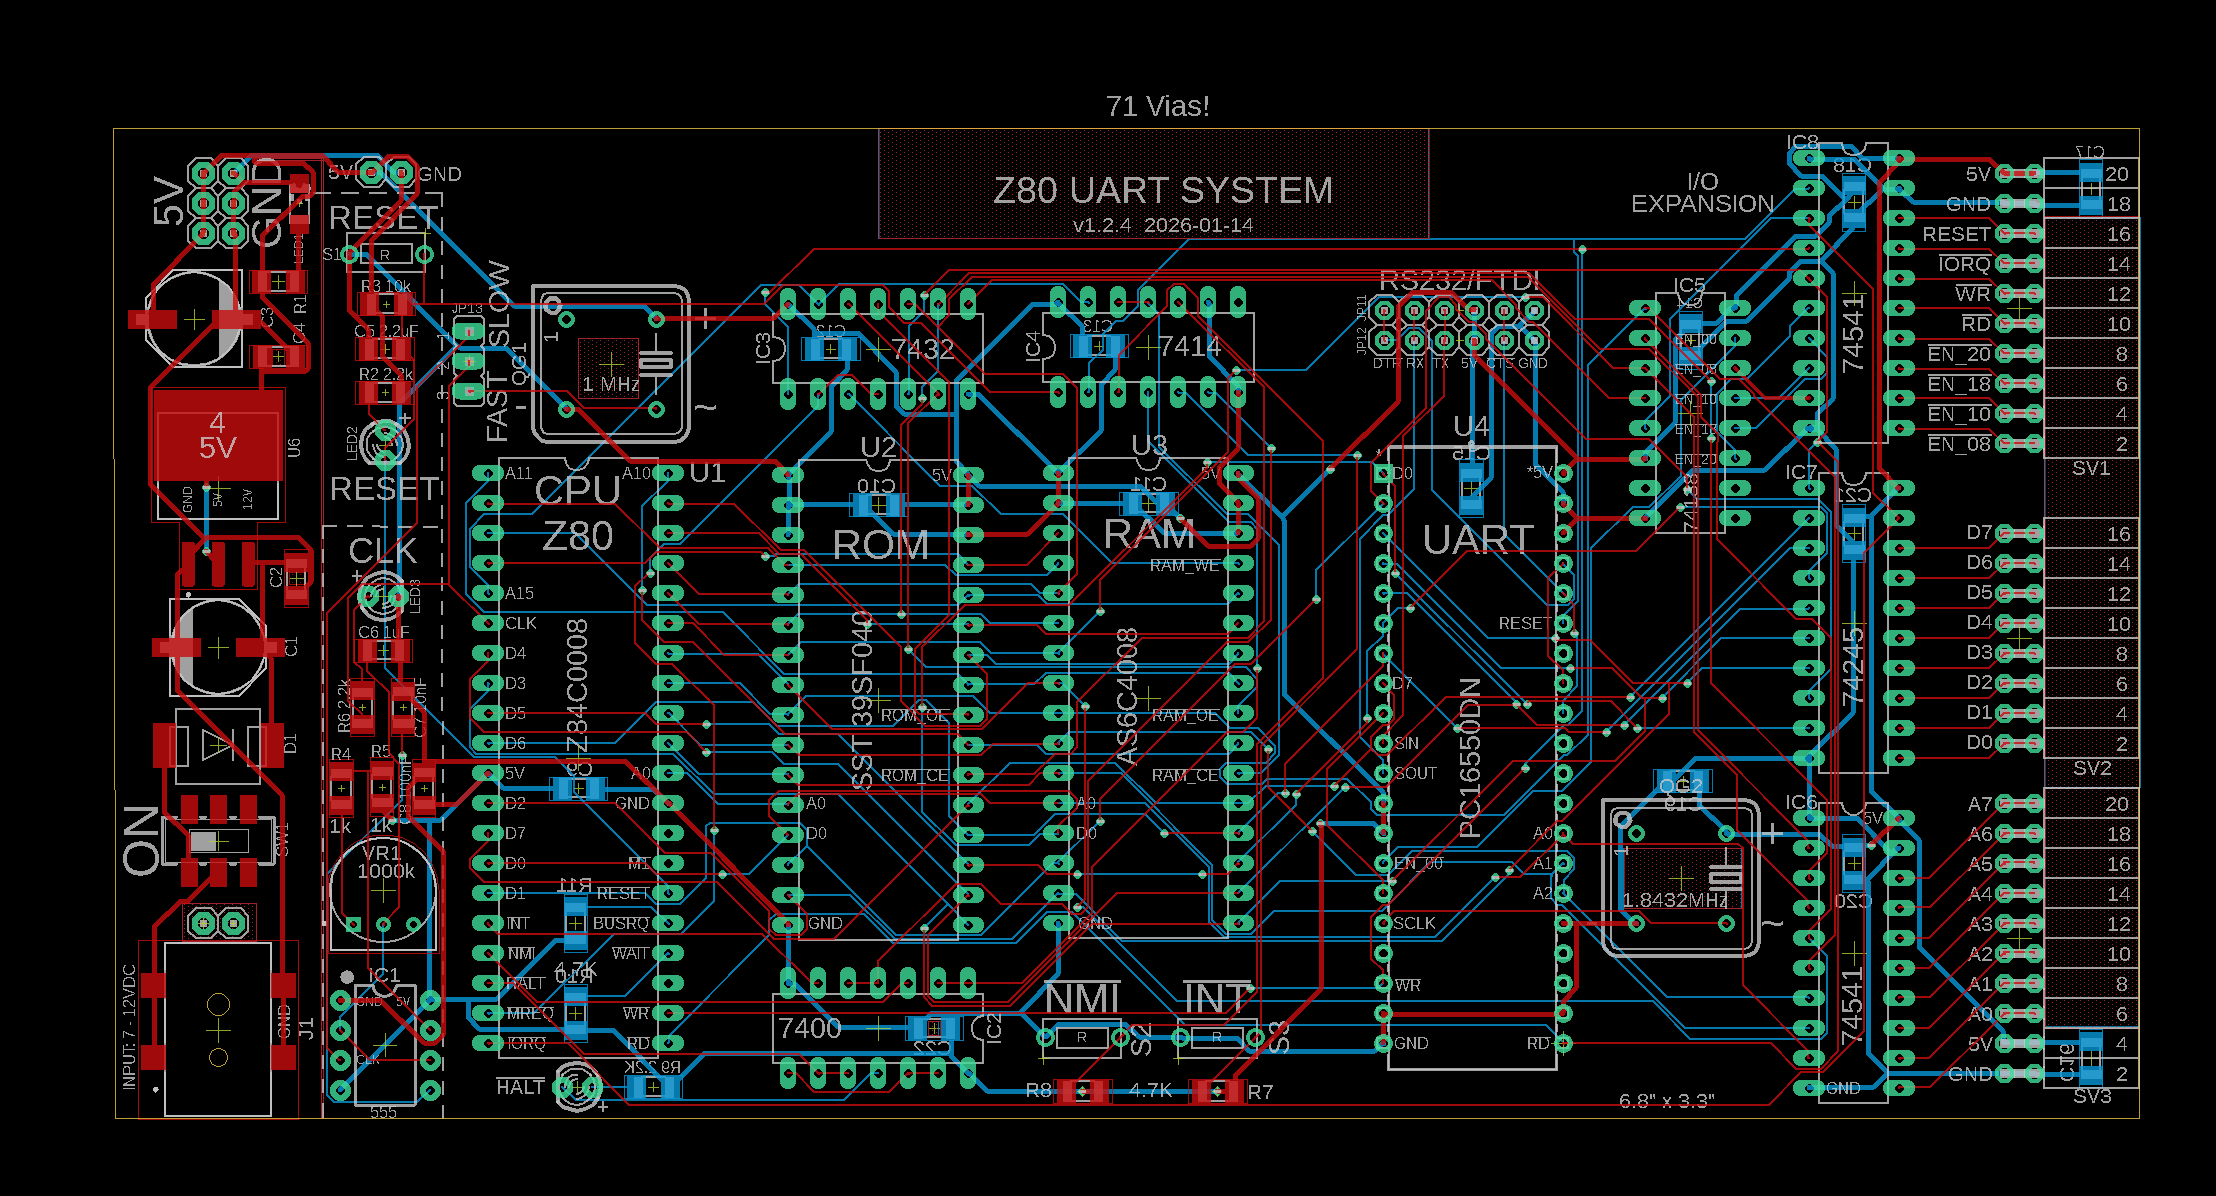Select the red 5V regulator pad U6
Image resolution: width=2216 pixels, height=1196 pixels.
pos(217,435)
